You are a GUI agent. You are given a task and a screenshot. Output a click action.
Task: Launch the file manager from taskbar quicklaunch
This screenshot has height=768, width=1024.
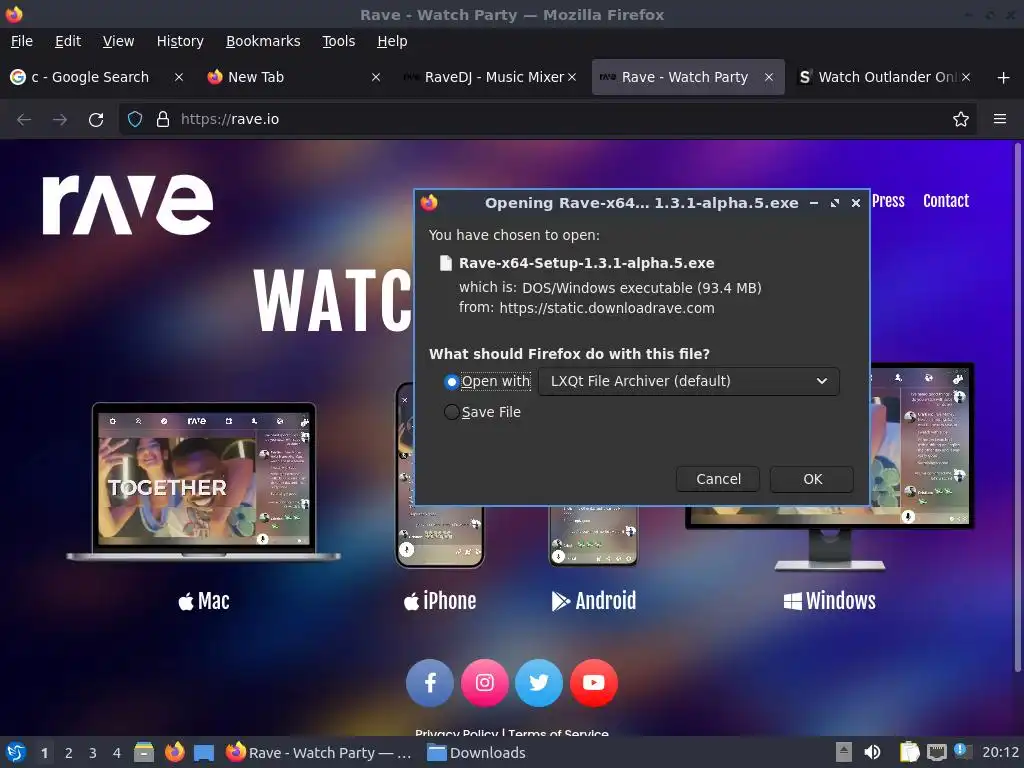tap(144, 753)
